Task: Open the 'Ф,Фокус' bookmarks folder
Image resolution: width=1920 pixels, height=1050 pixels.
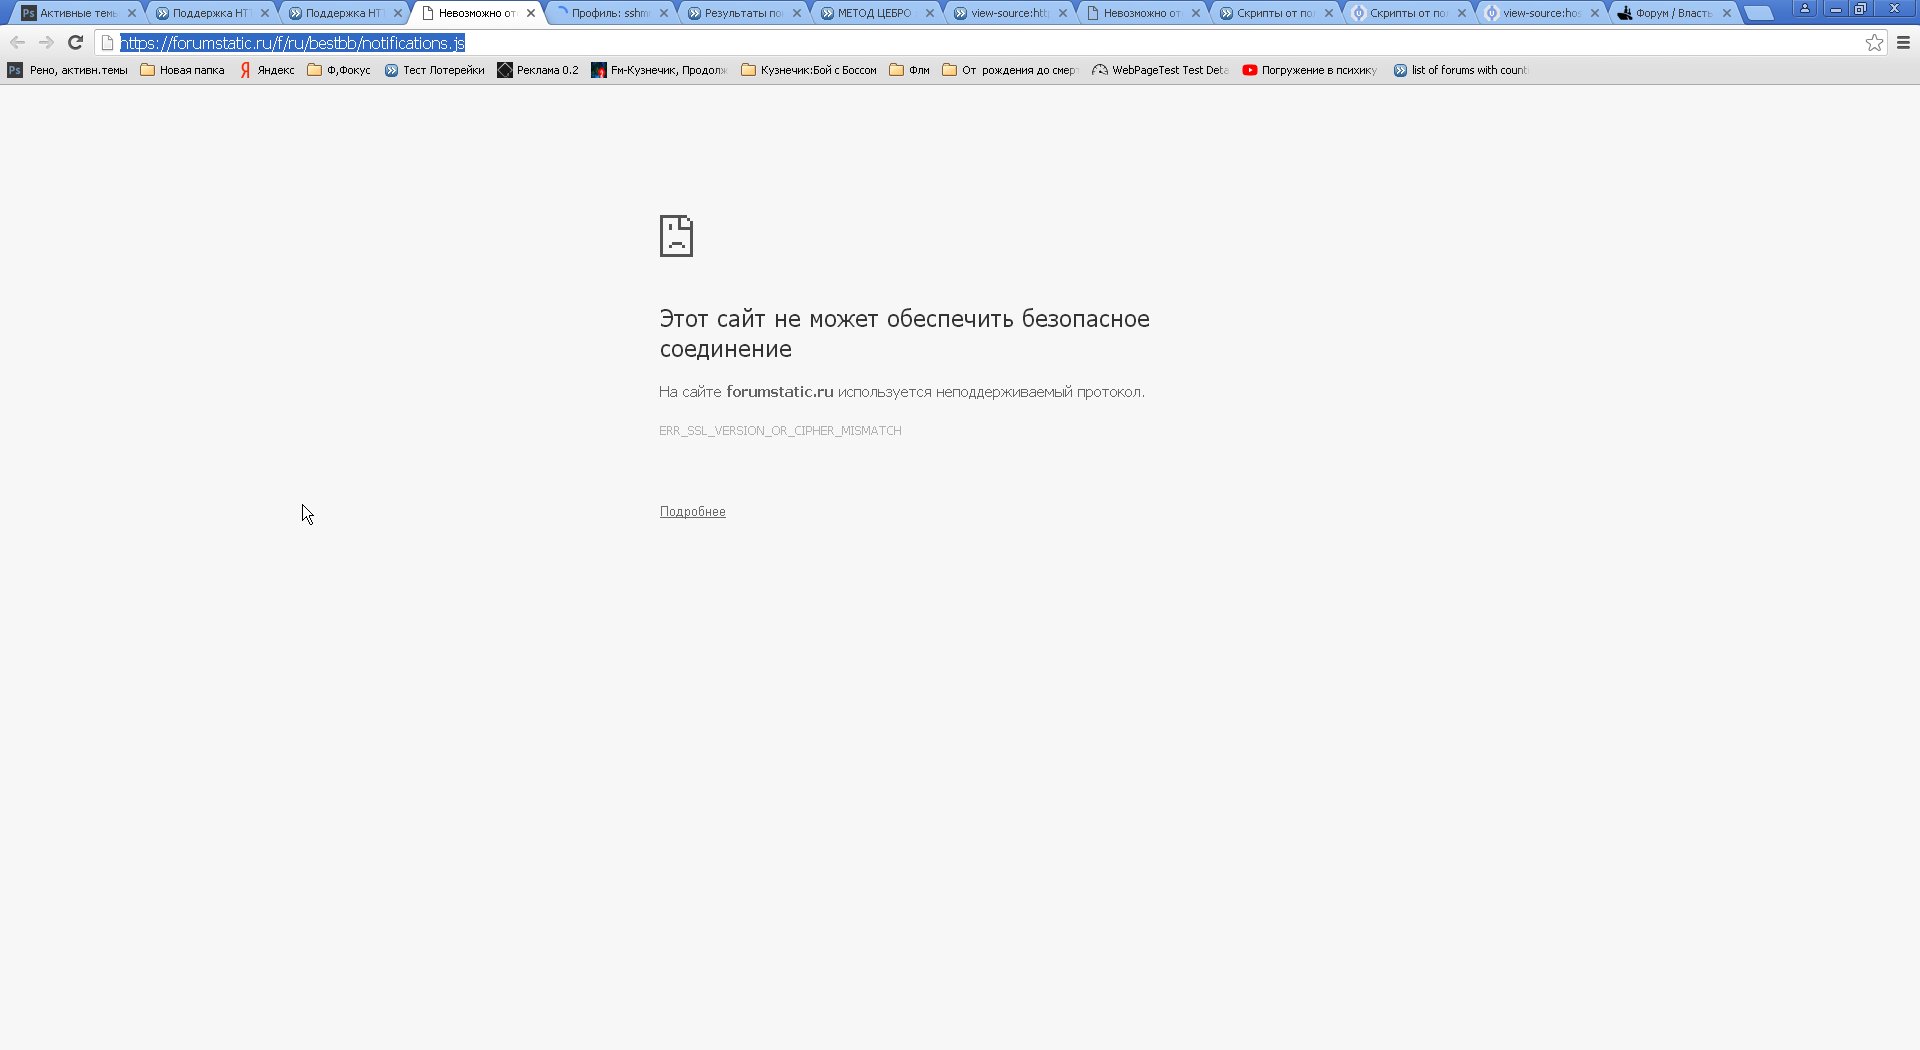Action: click(x=339, y=70)
